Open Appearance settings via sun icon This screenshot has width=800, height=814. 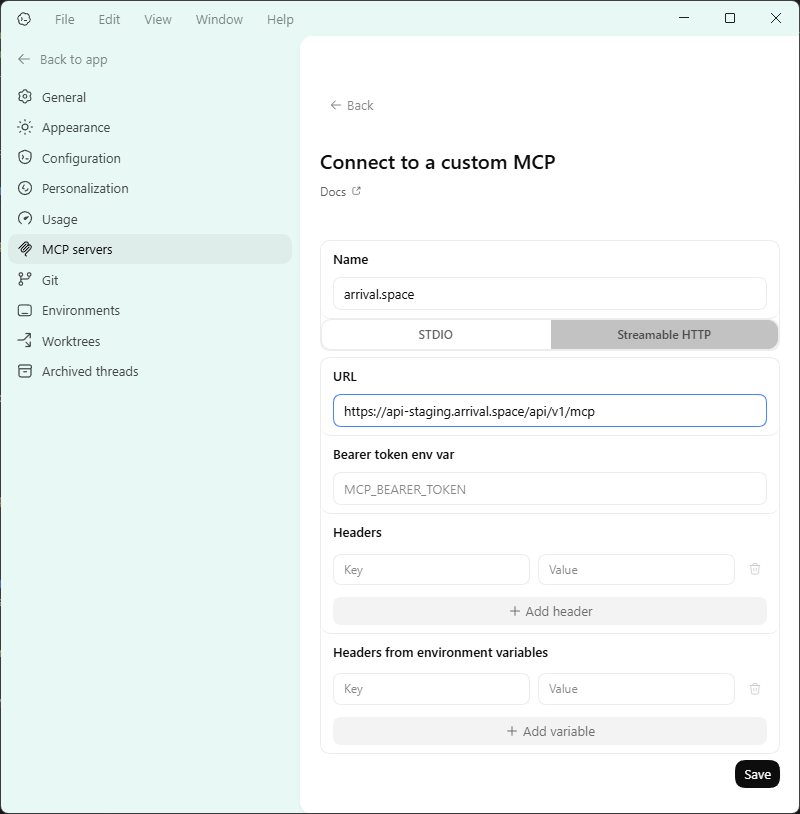[25, 127]
